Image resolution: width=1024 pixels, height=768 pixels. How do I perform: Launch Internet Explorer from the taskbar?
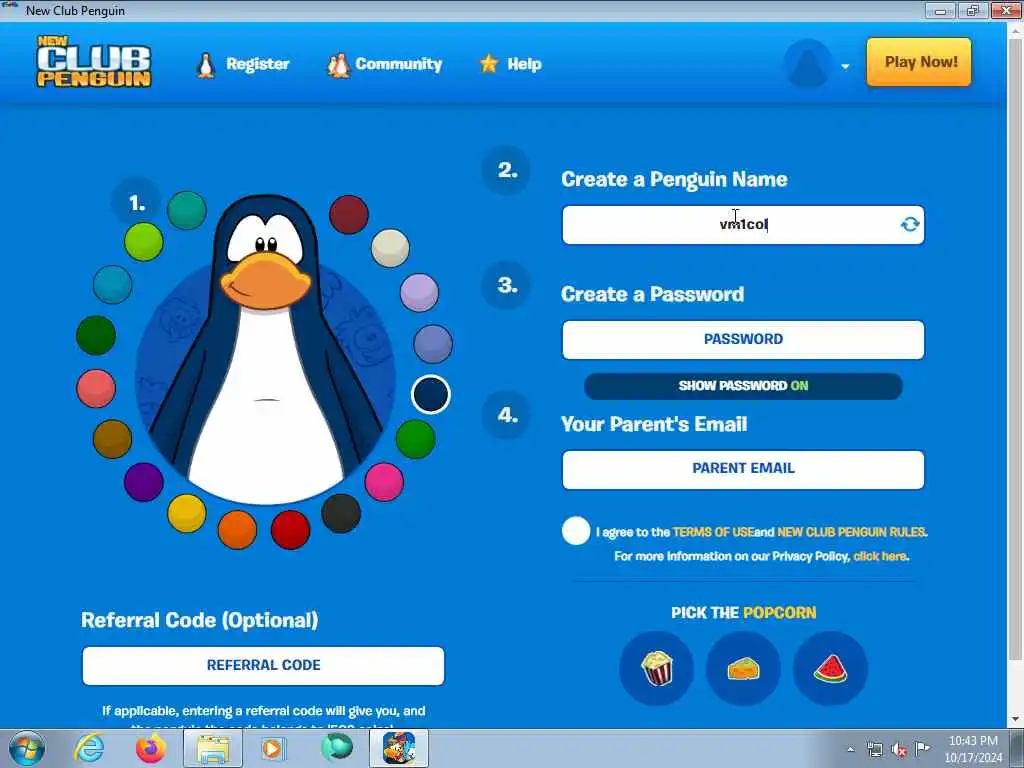pyautogui.click(x=89, y=748)
